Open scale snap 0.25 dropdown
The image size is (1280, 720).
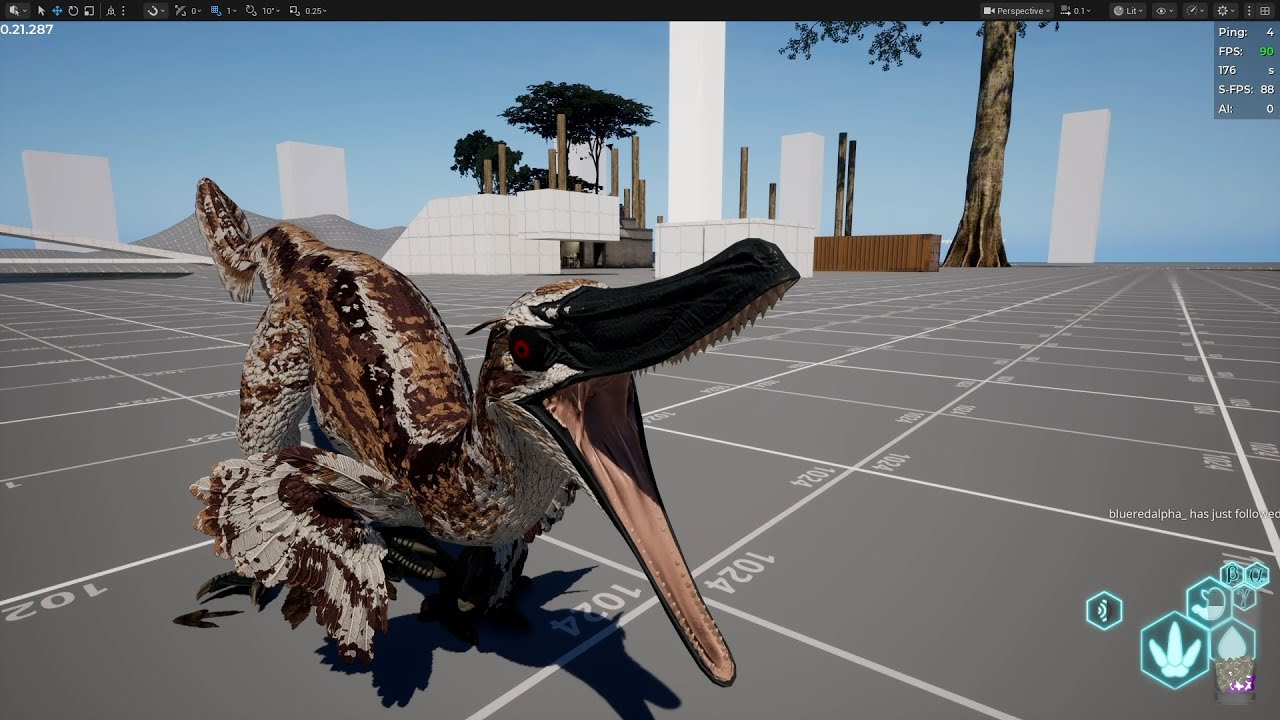point(316,10)
